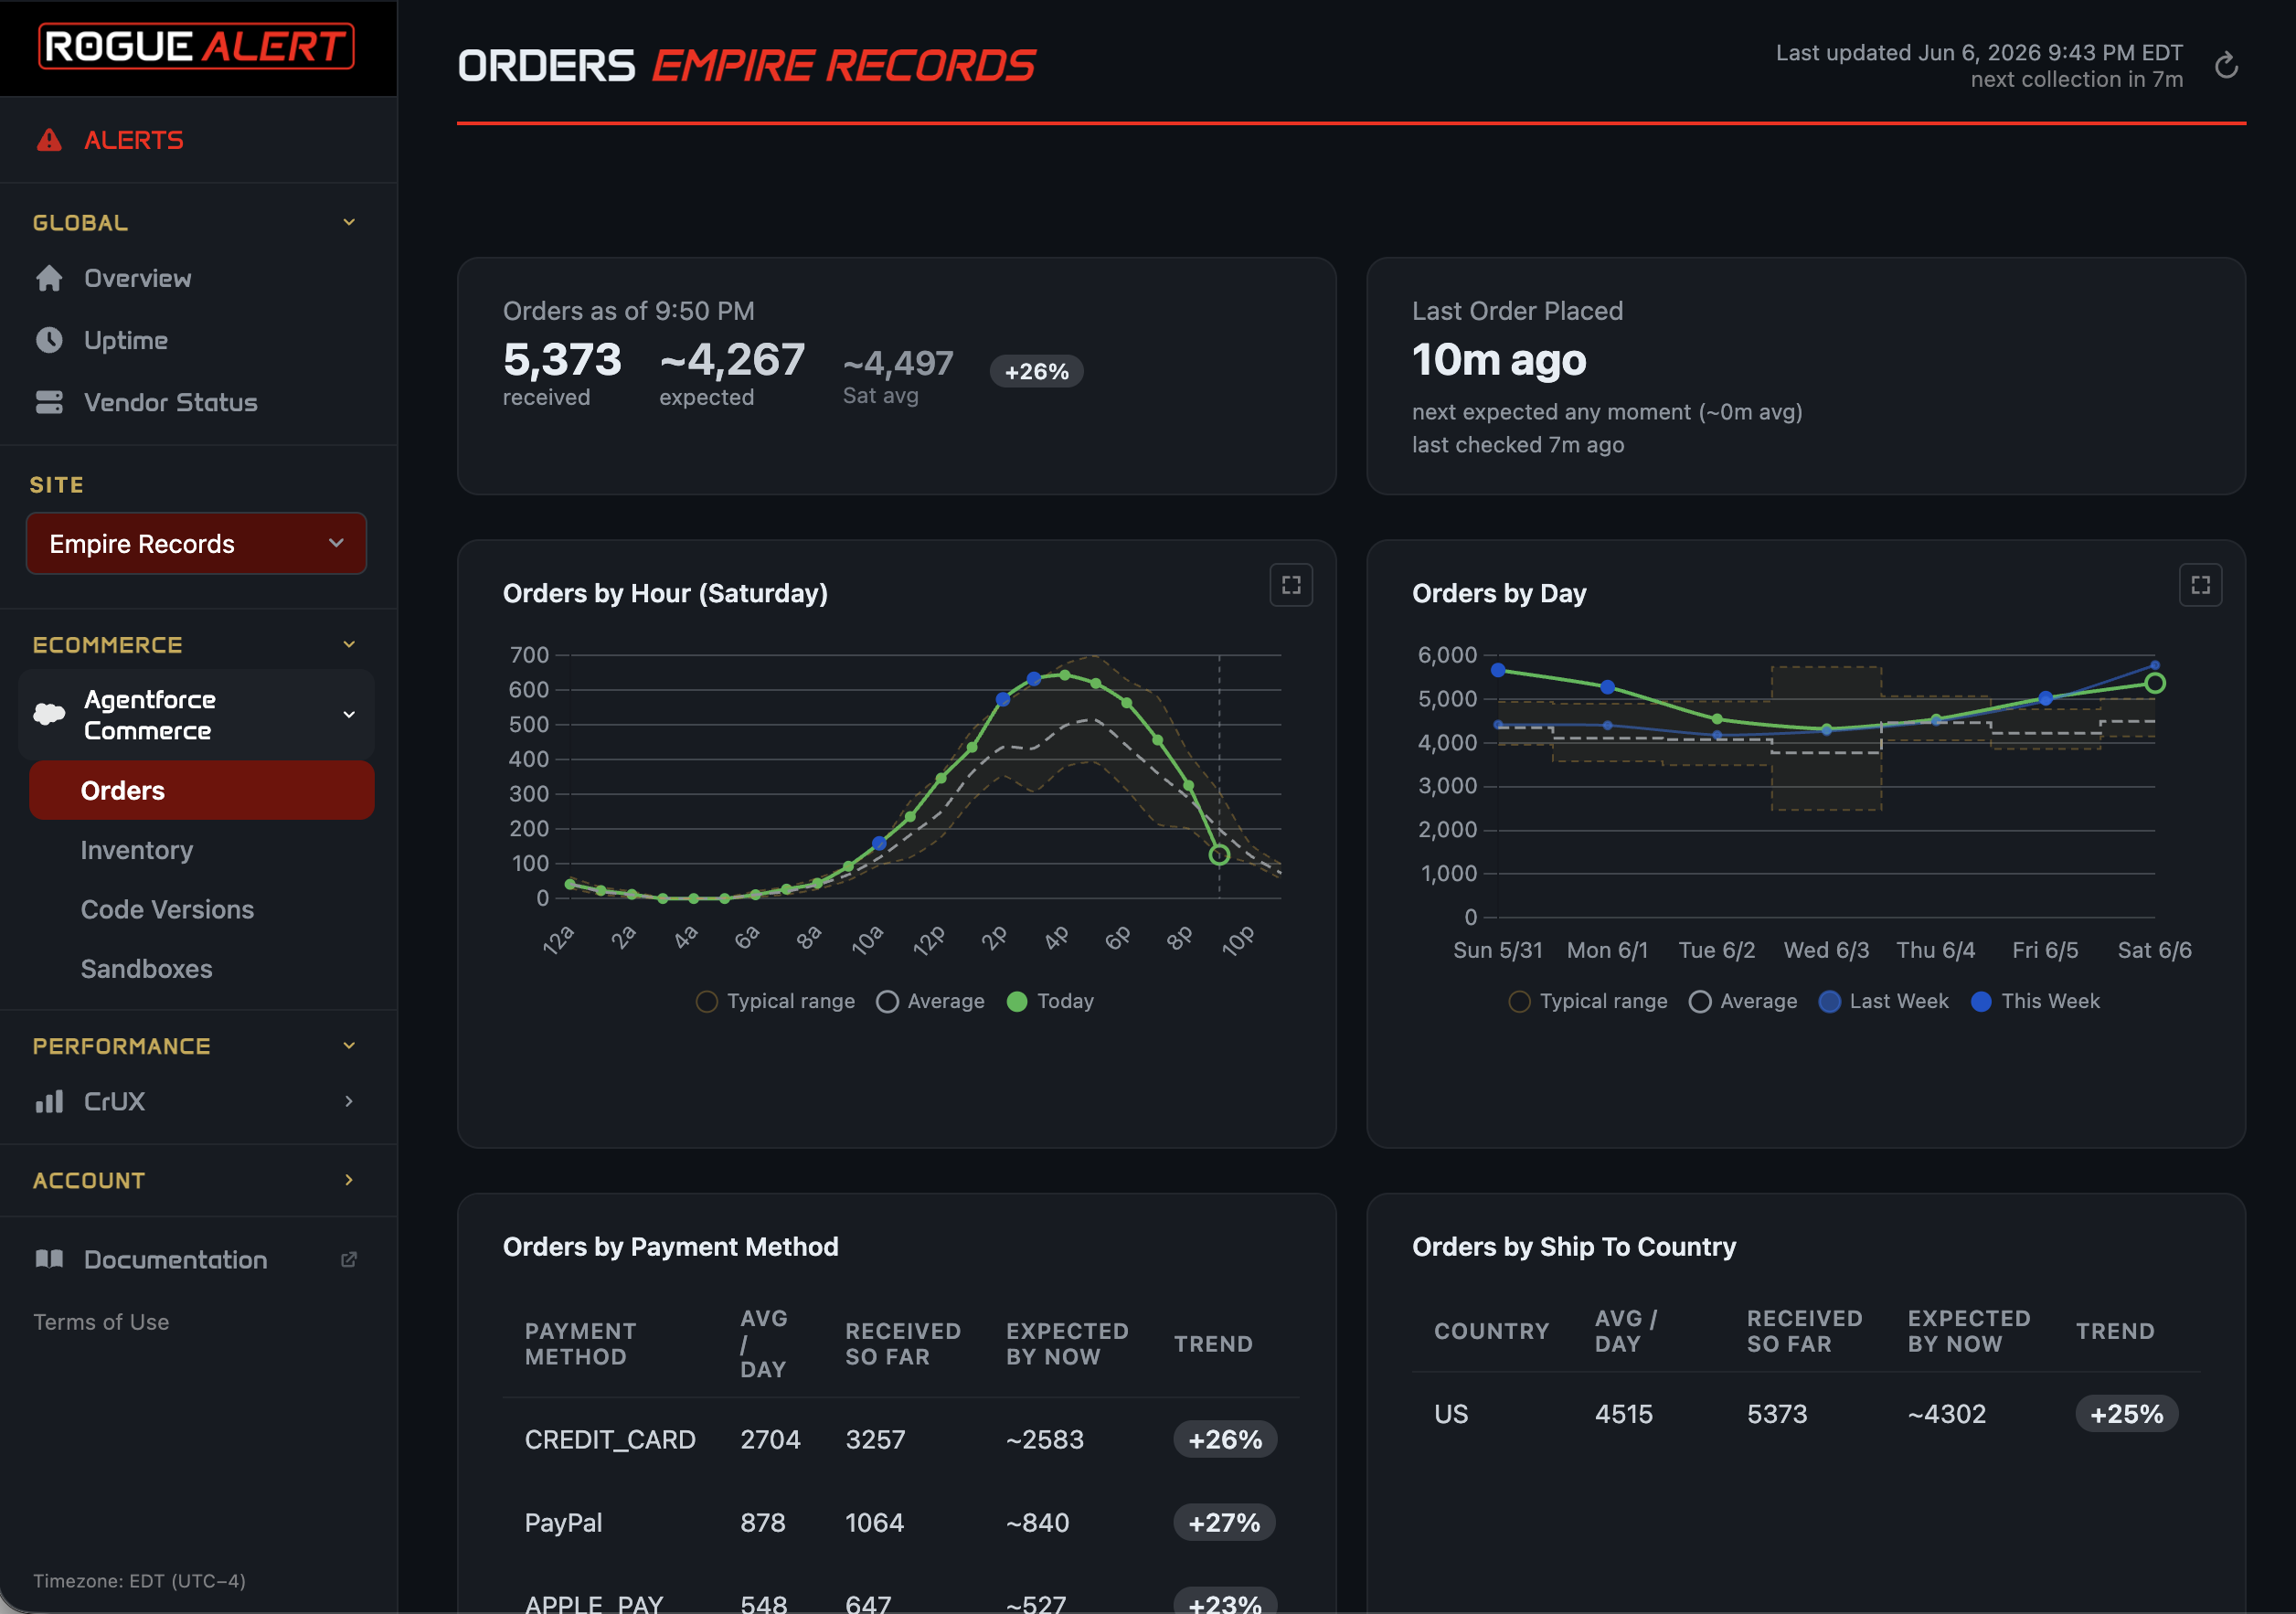
Task: Open Sandboxes page
Action: [146, 969]
